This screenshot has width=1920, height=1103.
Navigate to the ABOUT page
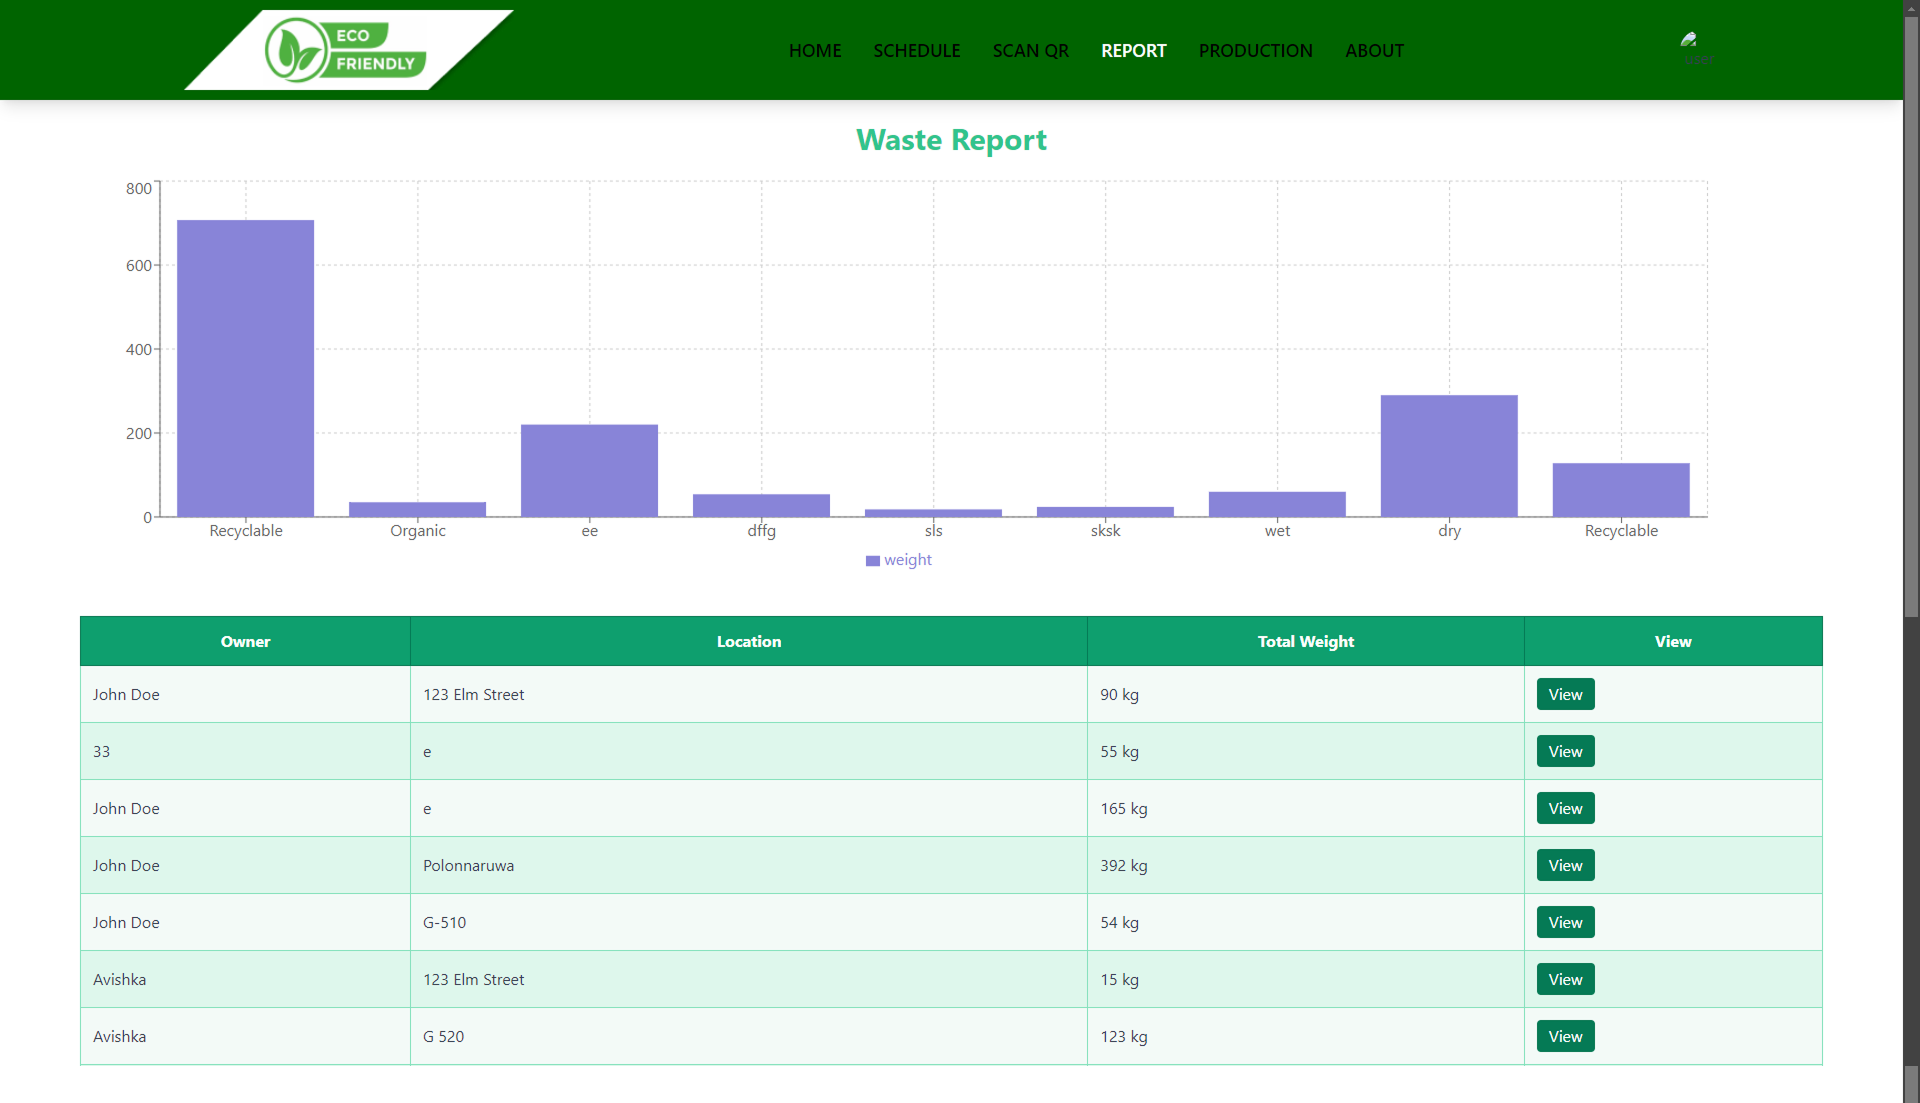pyautogui.click(x=1374, y=50)
